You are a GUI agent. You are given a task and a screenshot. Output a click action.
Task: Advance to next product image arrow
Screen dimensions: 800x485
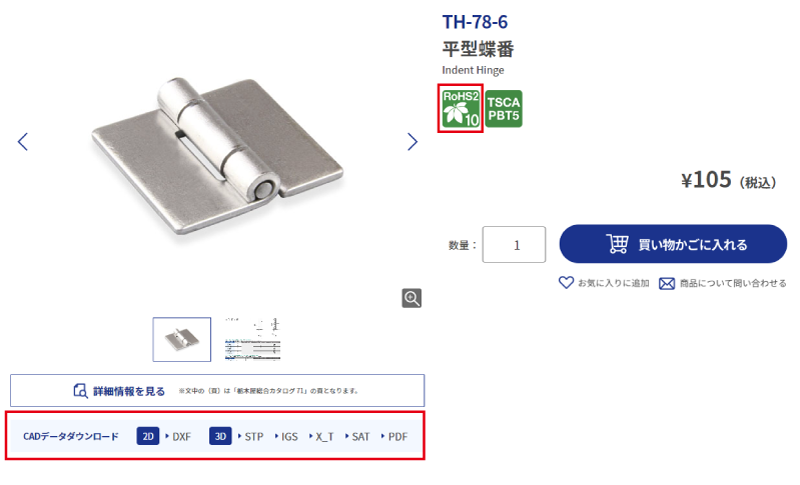coord(412,141)
